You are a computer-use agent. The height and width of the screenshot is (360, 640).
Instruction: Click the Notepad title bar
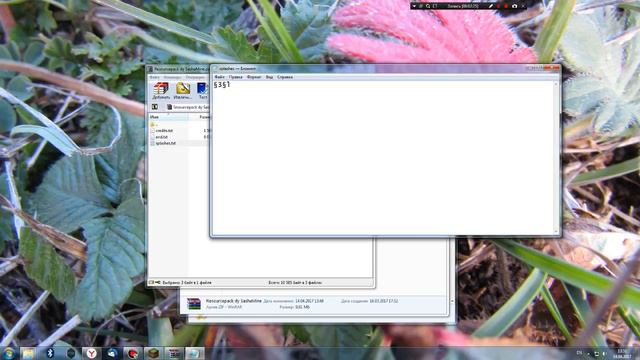pos(367,68)
